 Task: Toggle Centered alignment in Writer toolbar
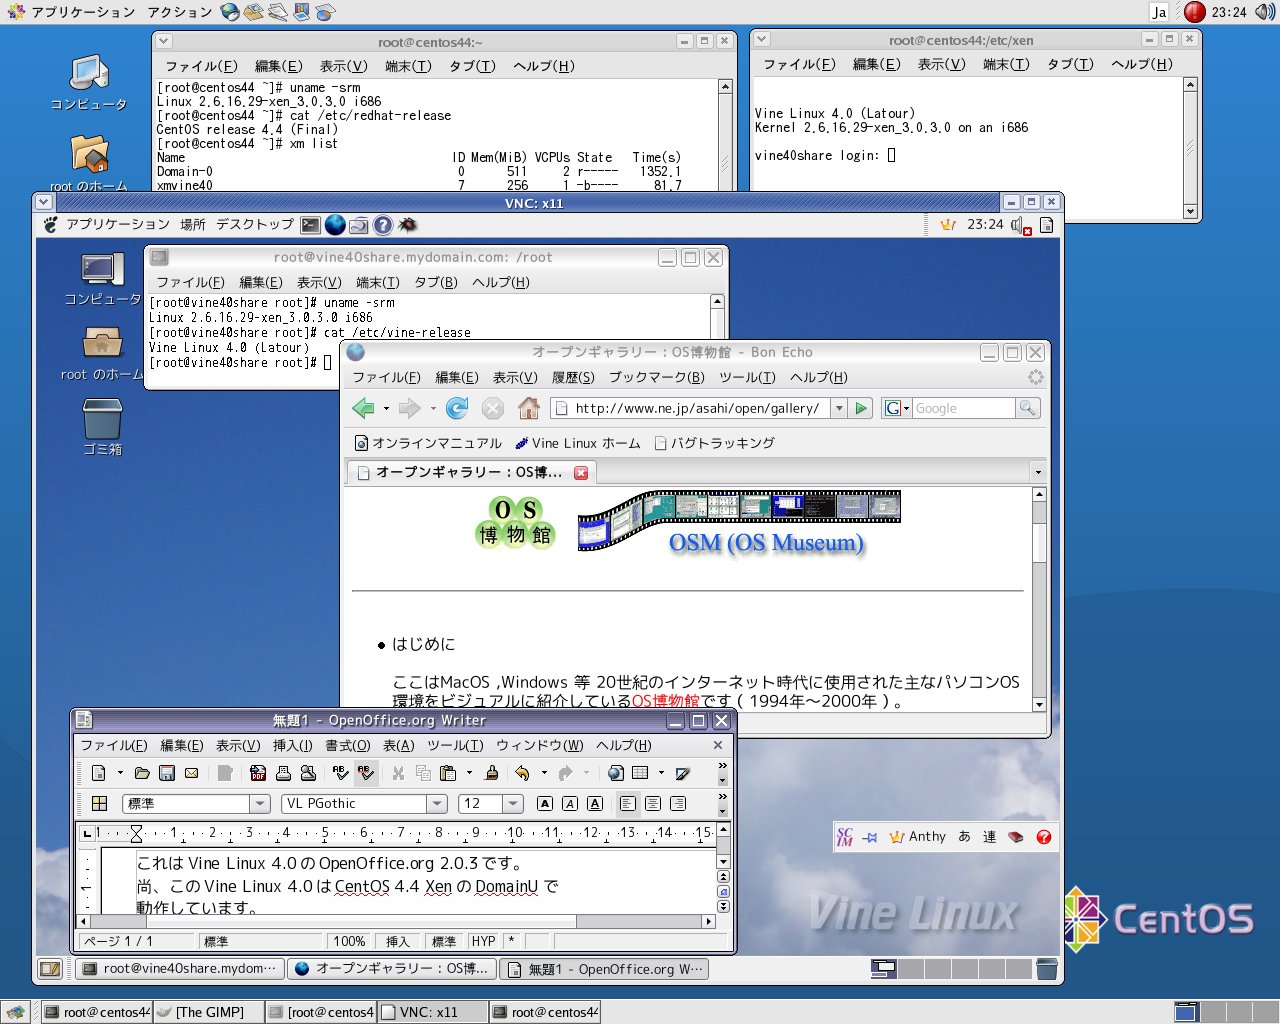coord(653,803)
